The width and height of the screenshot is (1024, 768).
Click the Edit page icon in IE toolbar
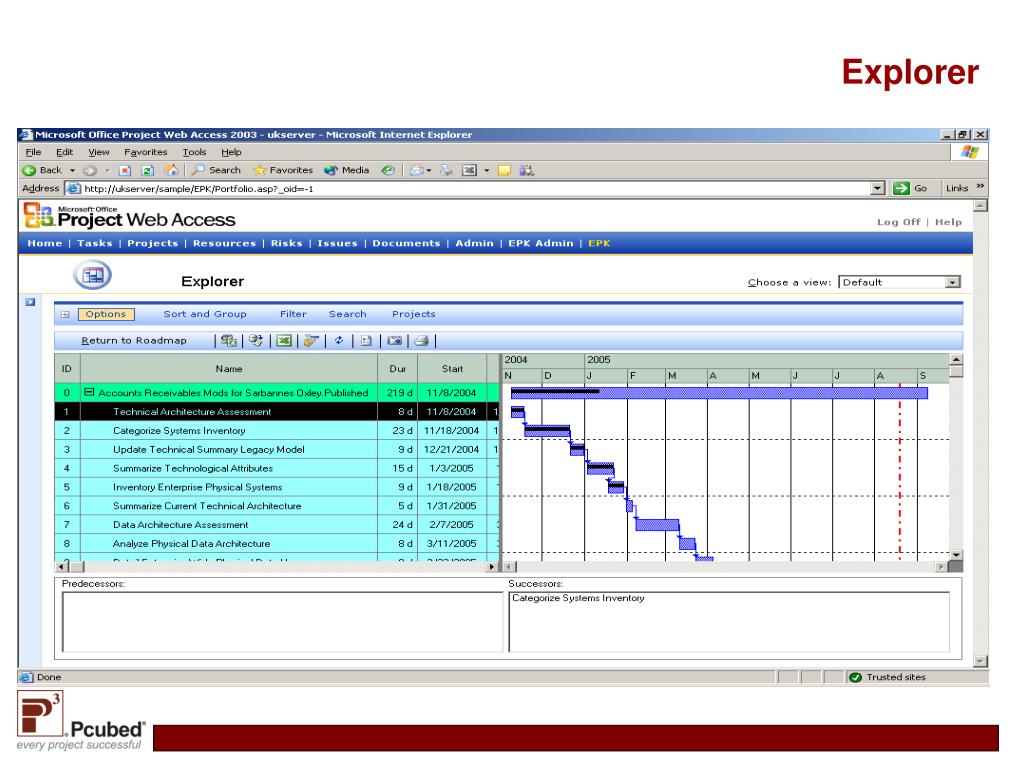[x=470, y=170]
